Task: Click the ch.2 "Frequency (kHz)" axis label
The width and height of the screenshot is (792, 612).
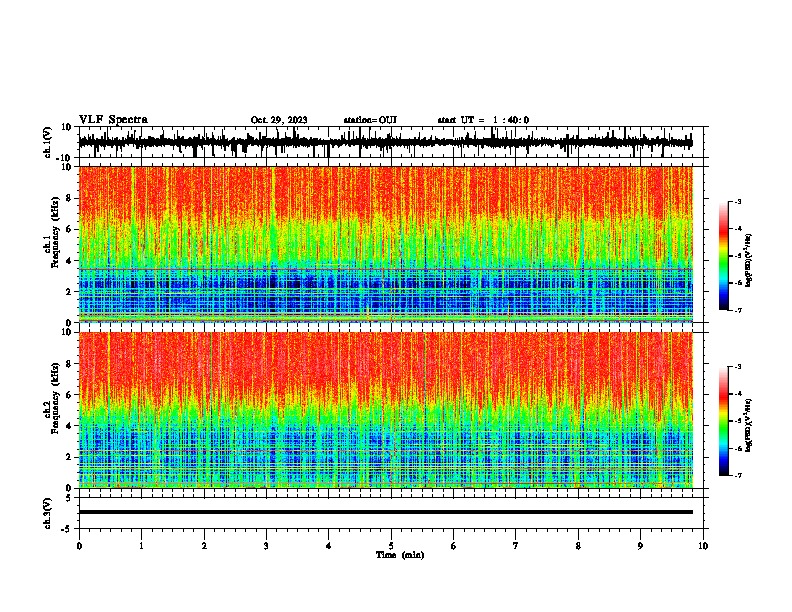Action: (55, 398)
